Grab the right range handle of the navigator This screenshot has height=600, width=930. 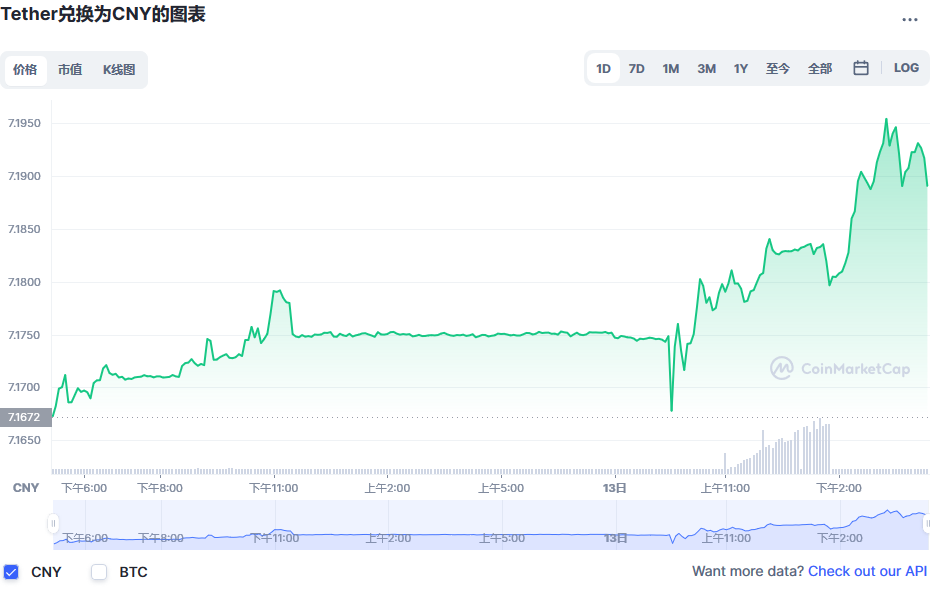926,524
